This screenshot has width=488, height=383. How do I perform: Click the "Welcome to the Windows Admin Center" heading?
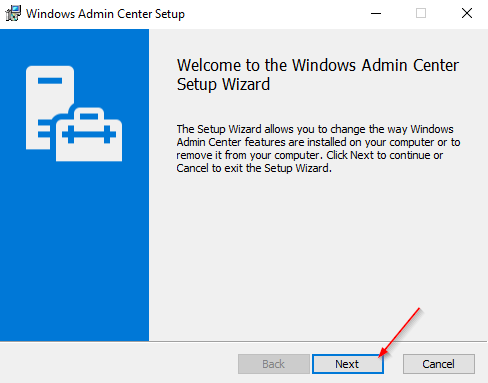(x=318, y=65)
